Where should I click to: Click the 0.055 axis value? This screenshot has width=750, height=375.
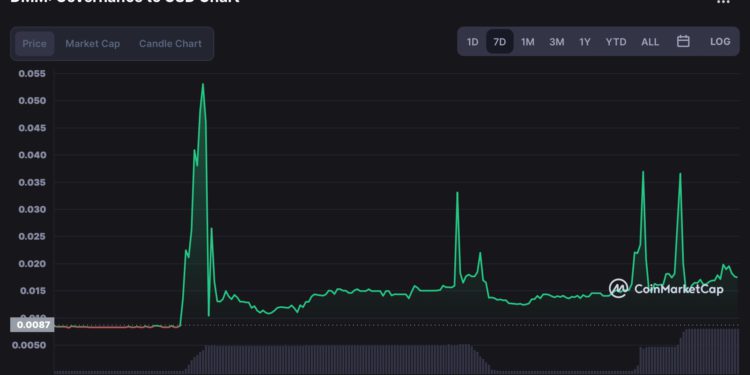(33, 74)
